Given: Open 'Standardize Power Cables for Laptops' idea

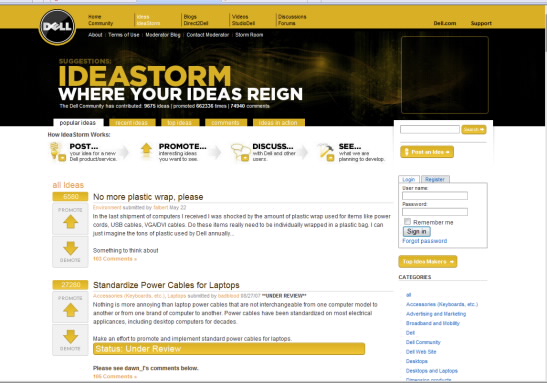Looking at the screenshot, I should click(x=166, y=285).
